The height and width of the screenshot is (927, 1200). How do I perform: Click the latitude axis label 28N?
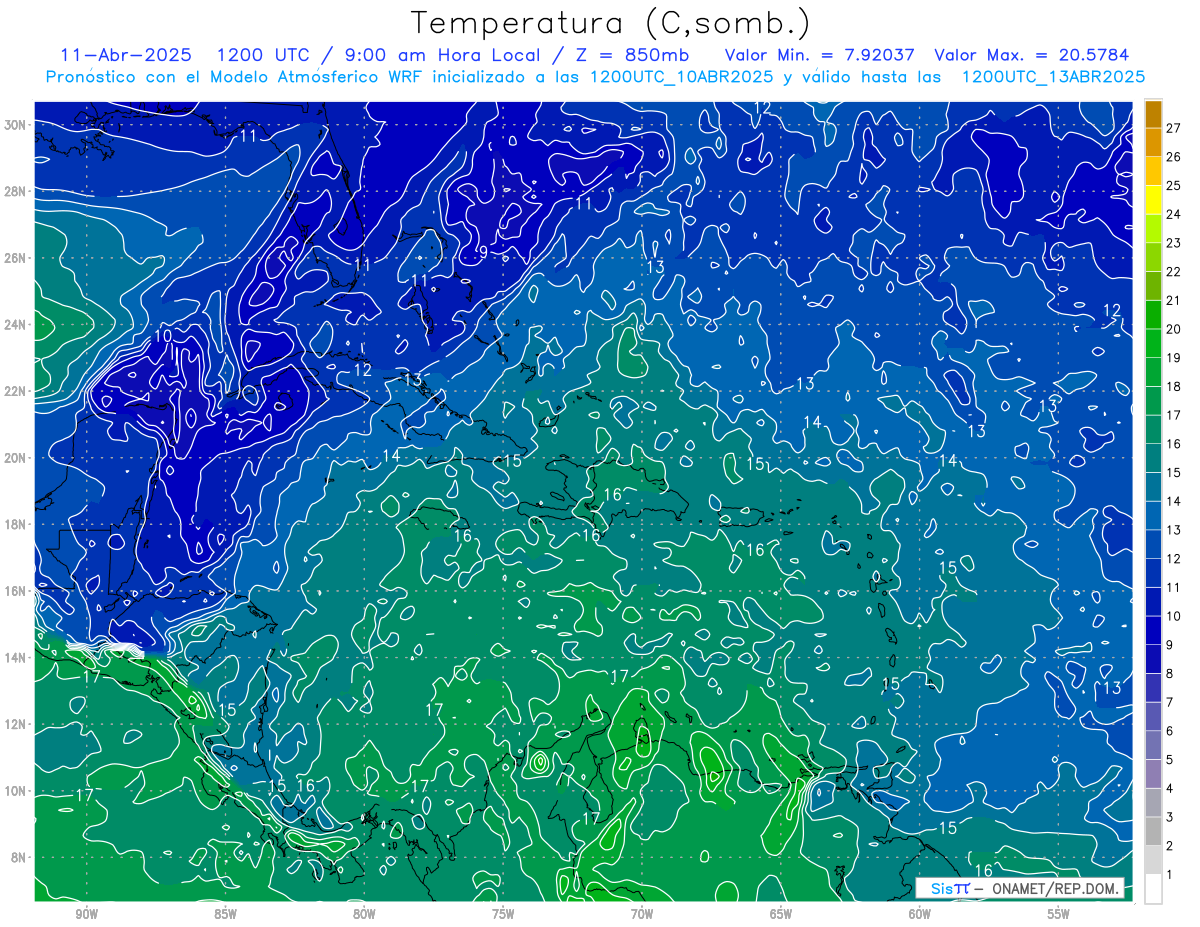coord(16,191)
